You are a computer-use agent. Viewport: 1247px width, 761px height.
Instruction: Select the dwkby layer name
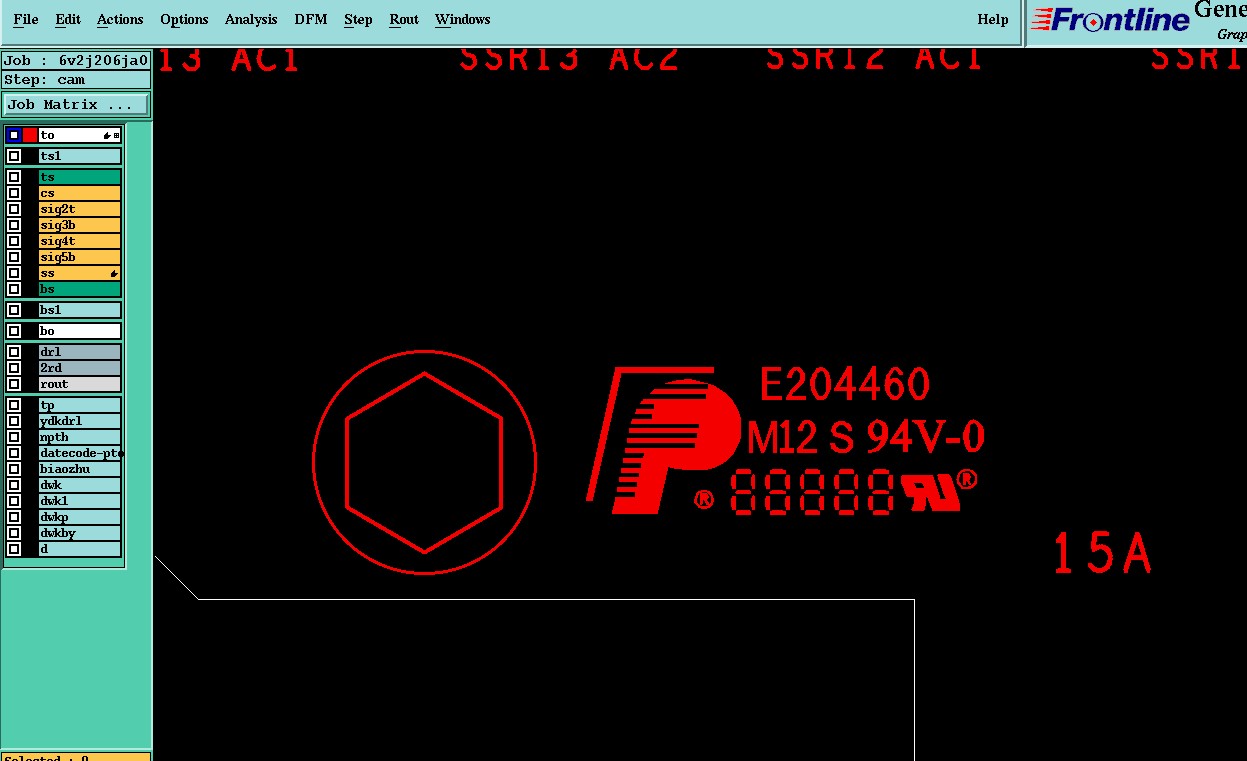[x=80, y=533]
